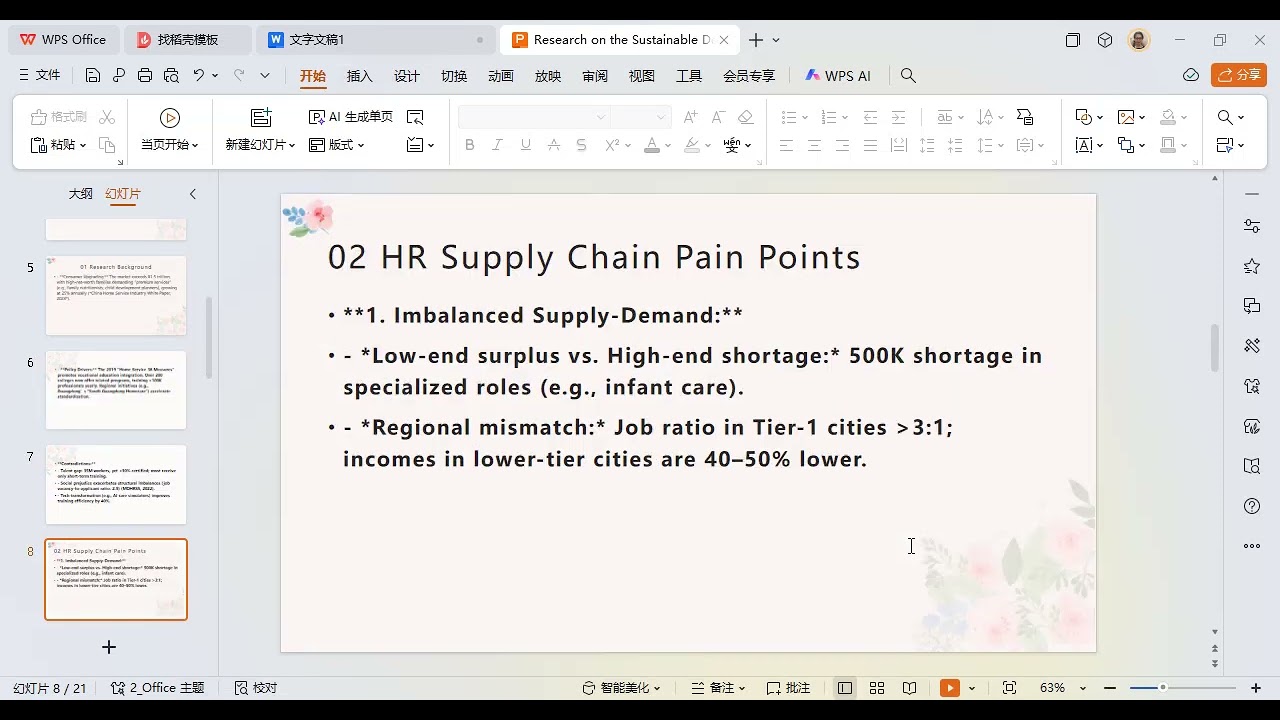Open the WPS AI panel

(838, 76)
